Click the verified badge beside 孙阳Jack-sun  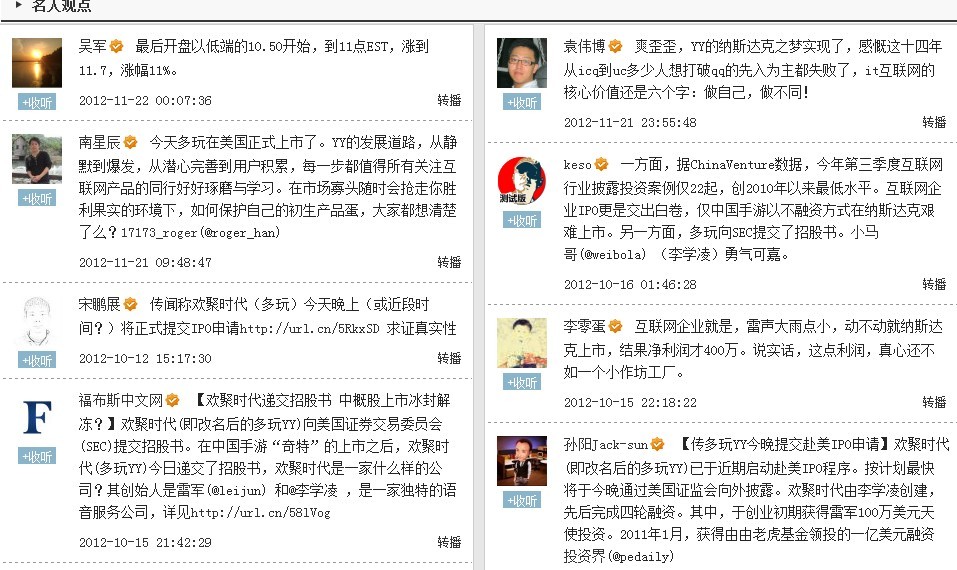tap(657, 444)
